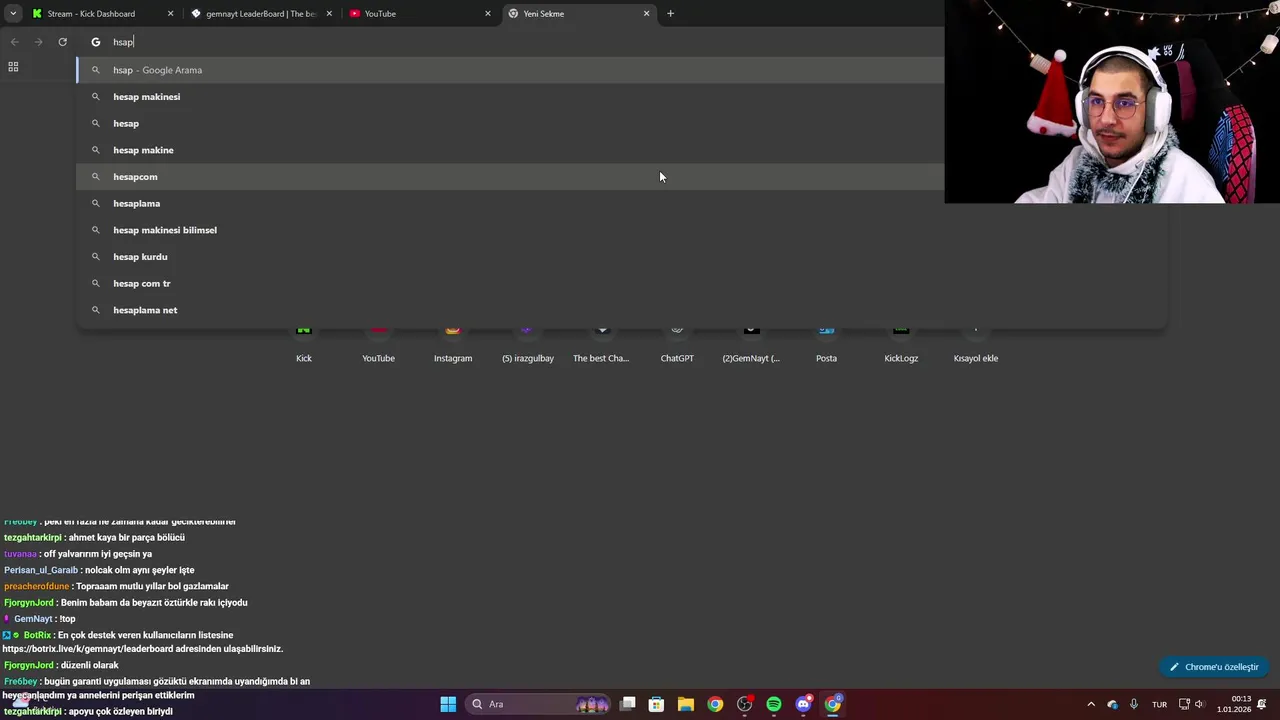Open Task View on the taskbar
The width and height of the screenshot is (1280, 720).
(628, 704)
